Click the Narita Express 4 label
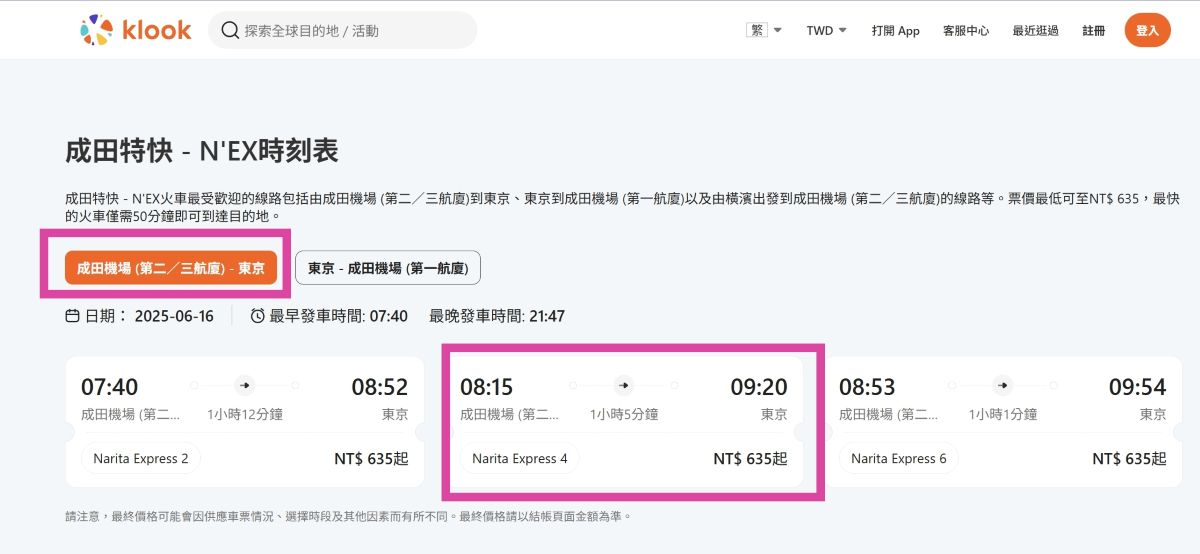Image resolution: width=1200 pixels, height=554 pixels. click(x=520, y=458)
